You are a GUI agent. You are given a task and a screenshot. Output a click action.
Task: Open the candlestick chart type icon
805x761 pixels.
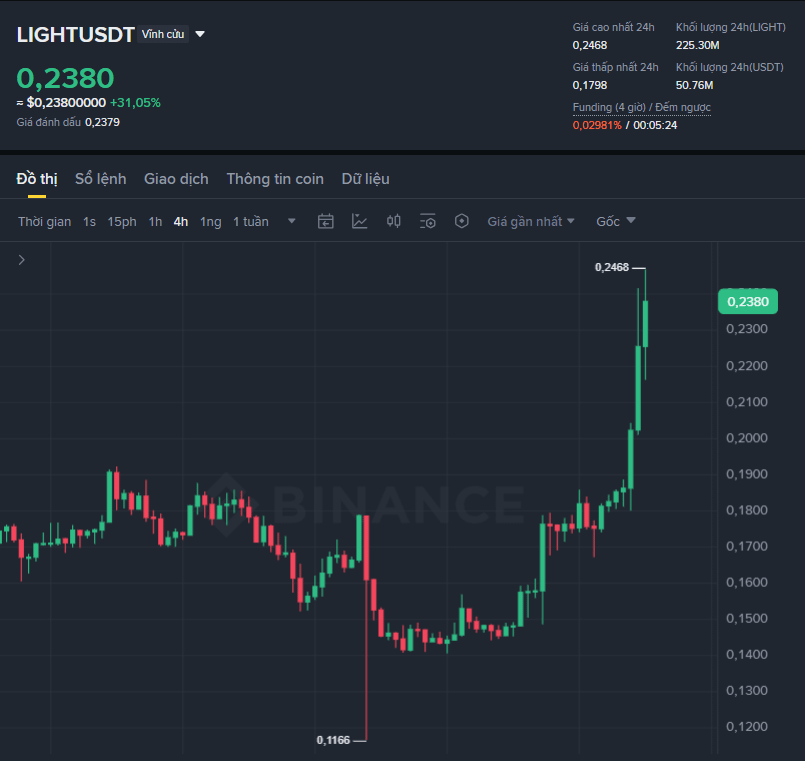[x=394, y=221]
